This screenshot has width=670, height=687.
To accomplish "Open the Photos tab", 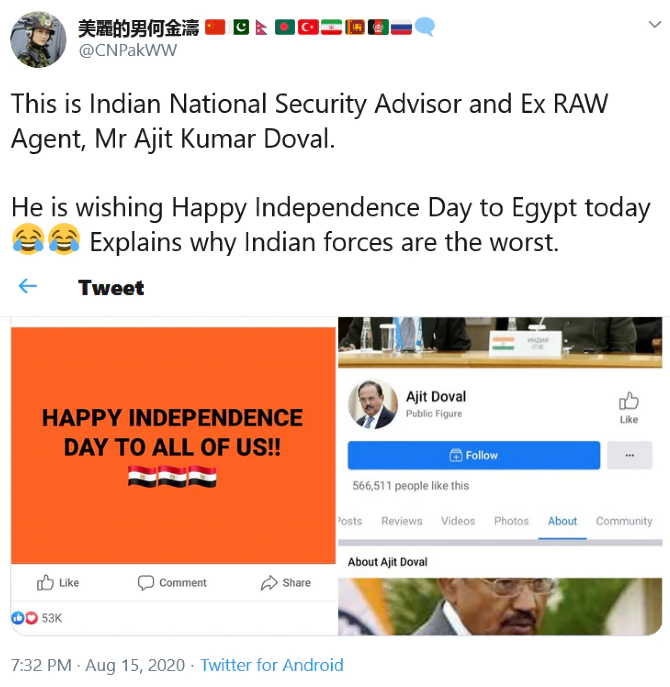I will click(511, 521).
